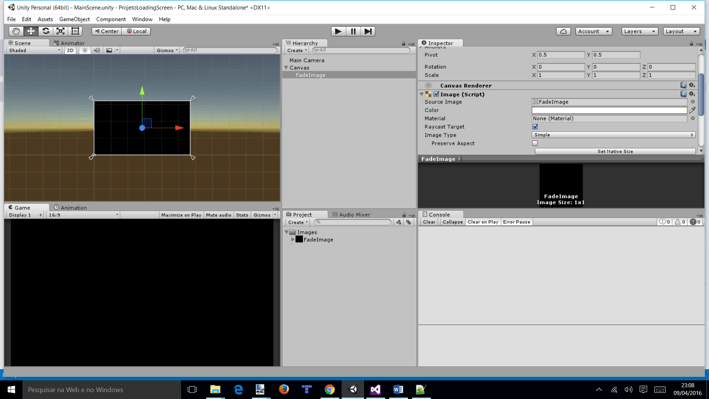Open the Shaded draw mode dropdown
709x399 pixels.
click(34, 50)
